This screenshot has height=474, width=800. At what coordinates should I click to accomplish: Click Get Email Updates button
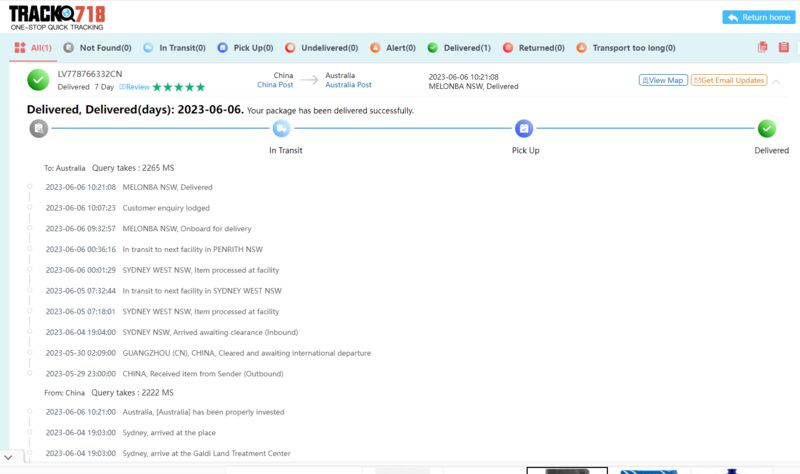pyautogui.click(x=729, y=80)
